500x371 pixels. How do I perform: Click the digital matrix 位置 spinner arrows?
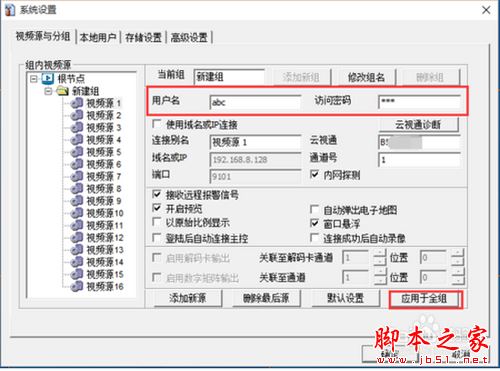tap(458, 277)
